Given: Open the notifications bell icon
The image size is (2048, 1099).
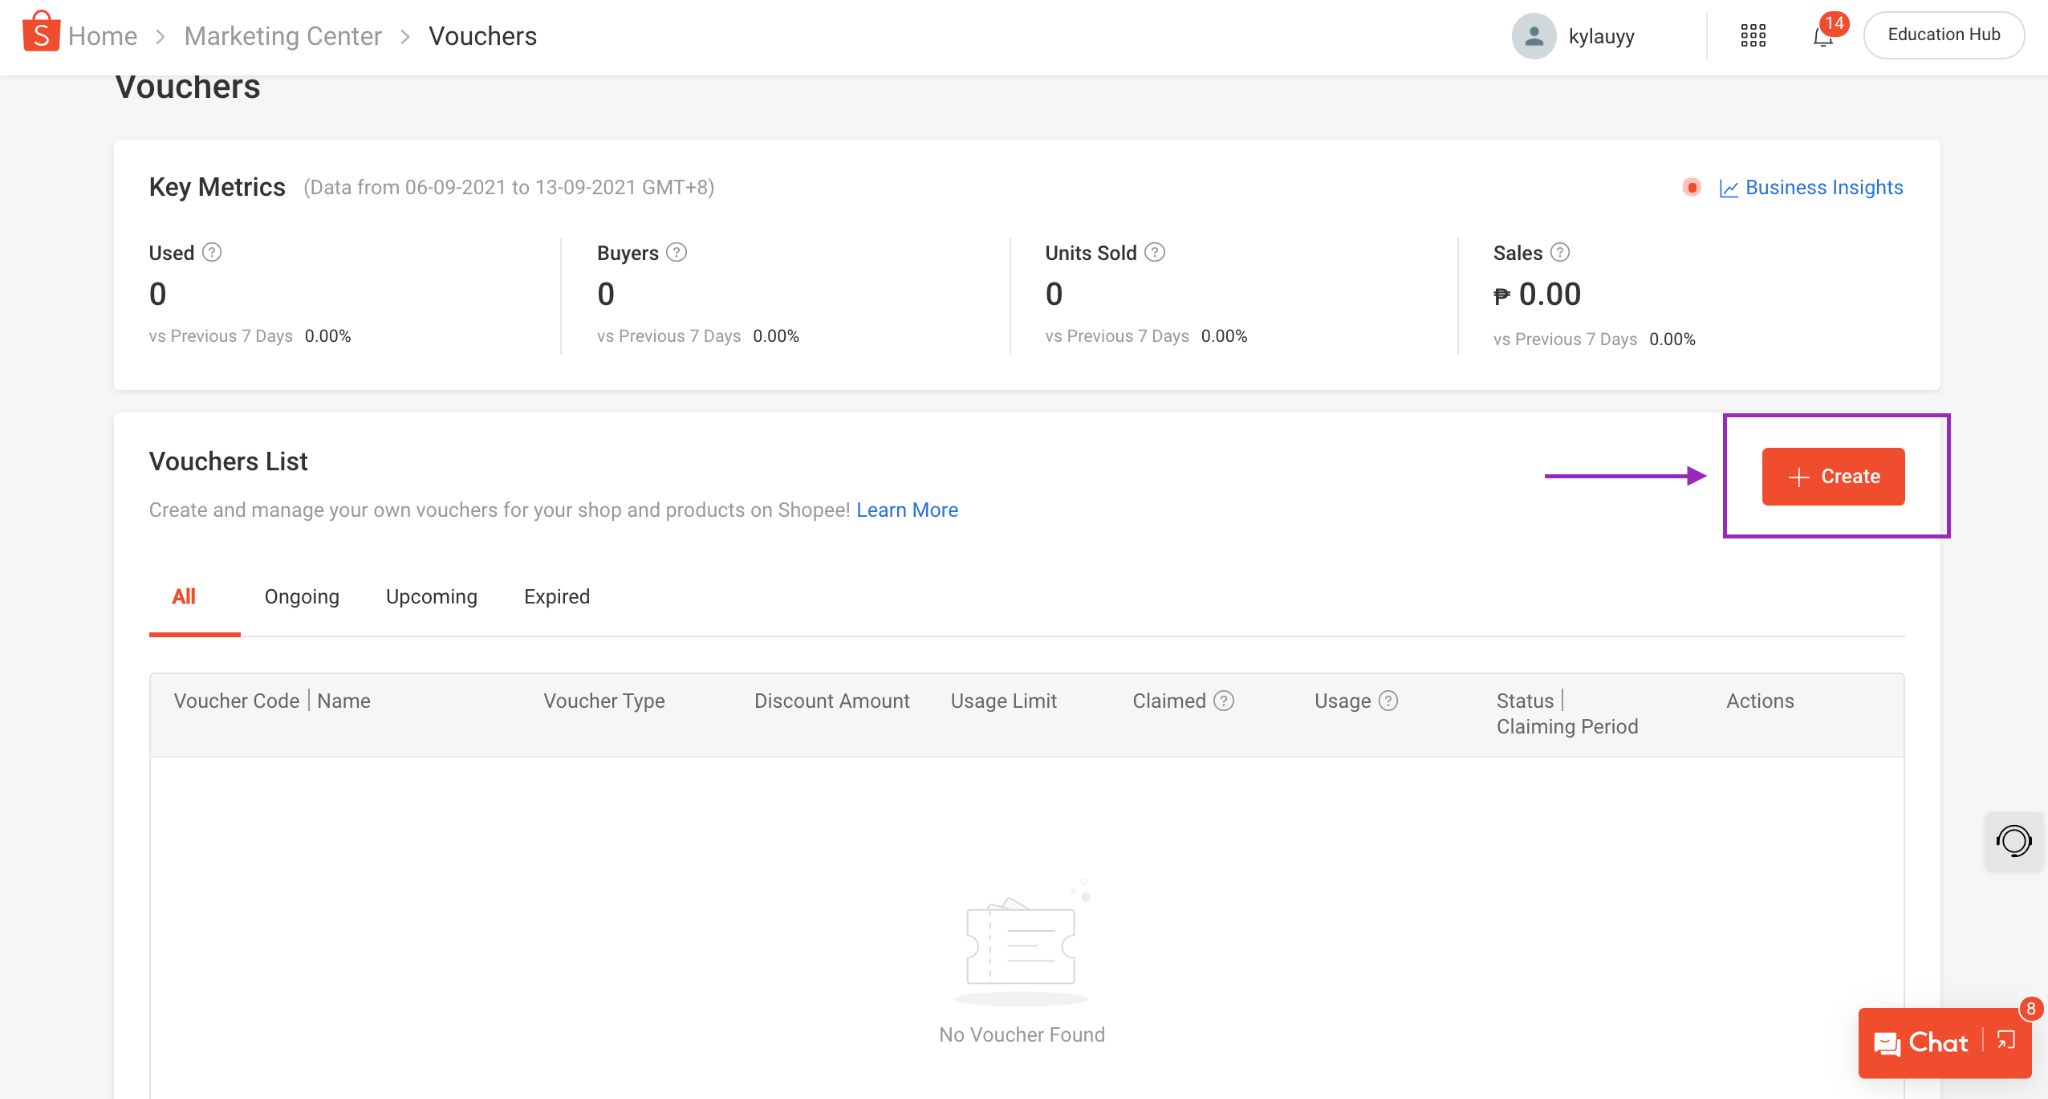Looking at the screenshot, I should point(1823,37).
